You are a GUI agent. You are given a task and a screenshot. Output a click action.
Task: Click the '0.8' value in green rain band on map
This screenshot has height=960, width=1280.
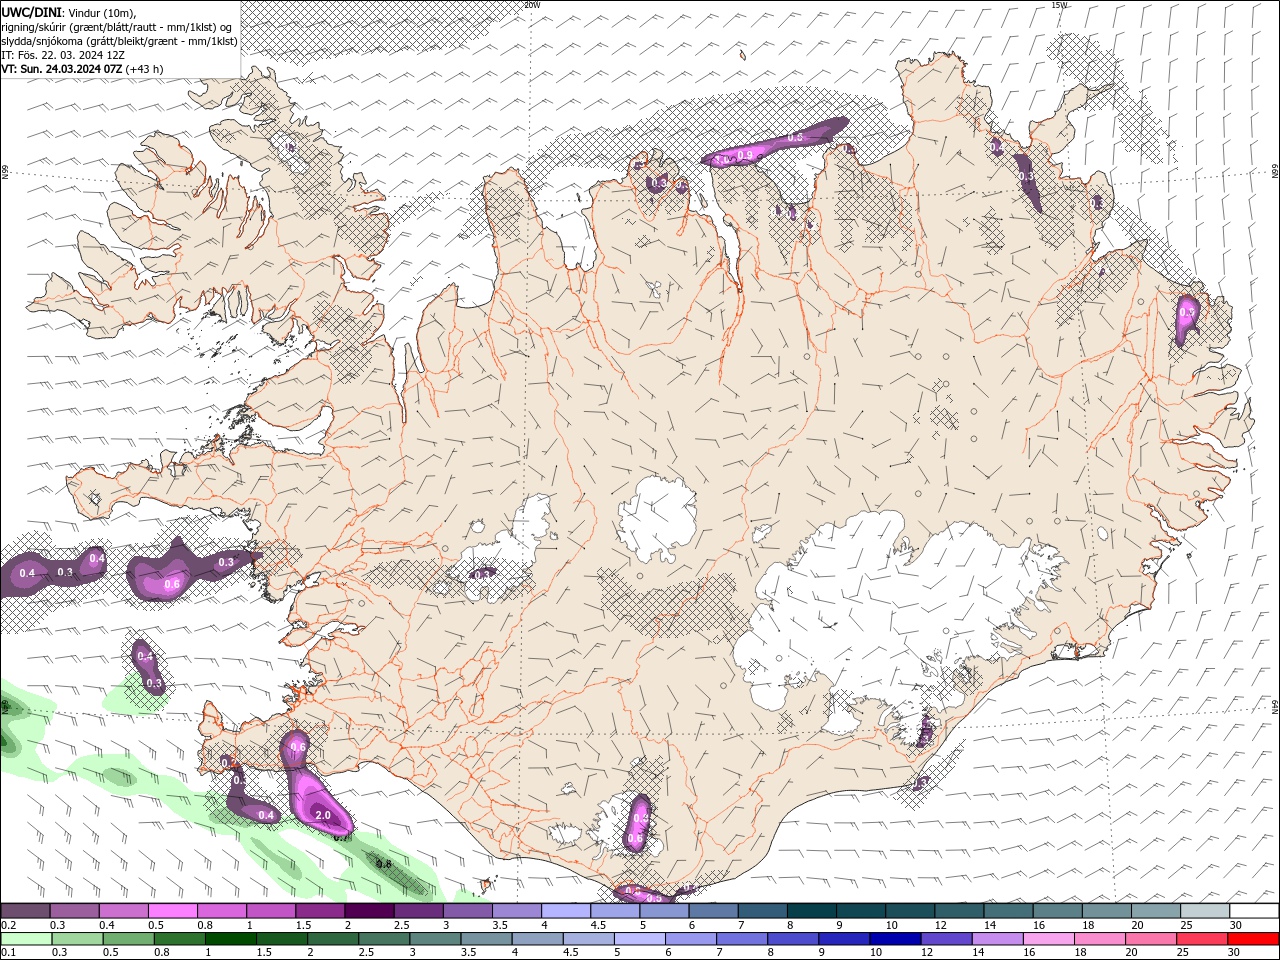[383, 863]
